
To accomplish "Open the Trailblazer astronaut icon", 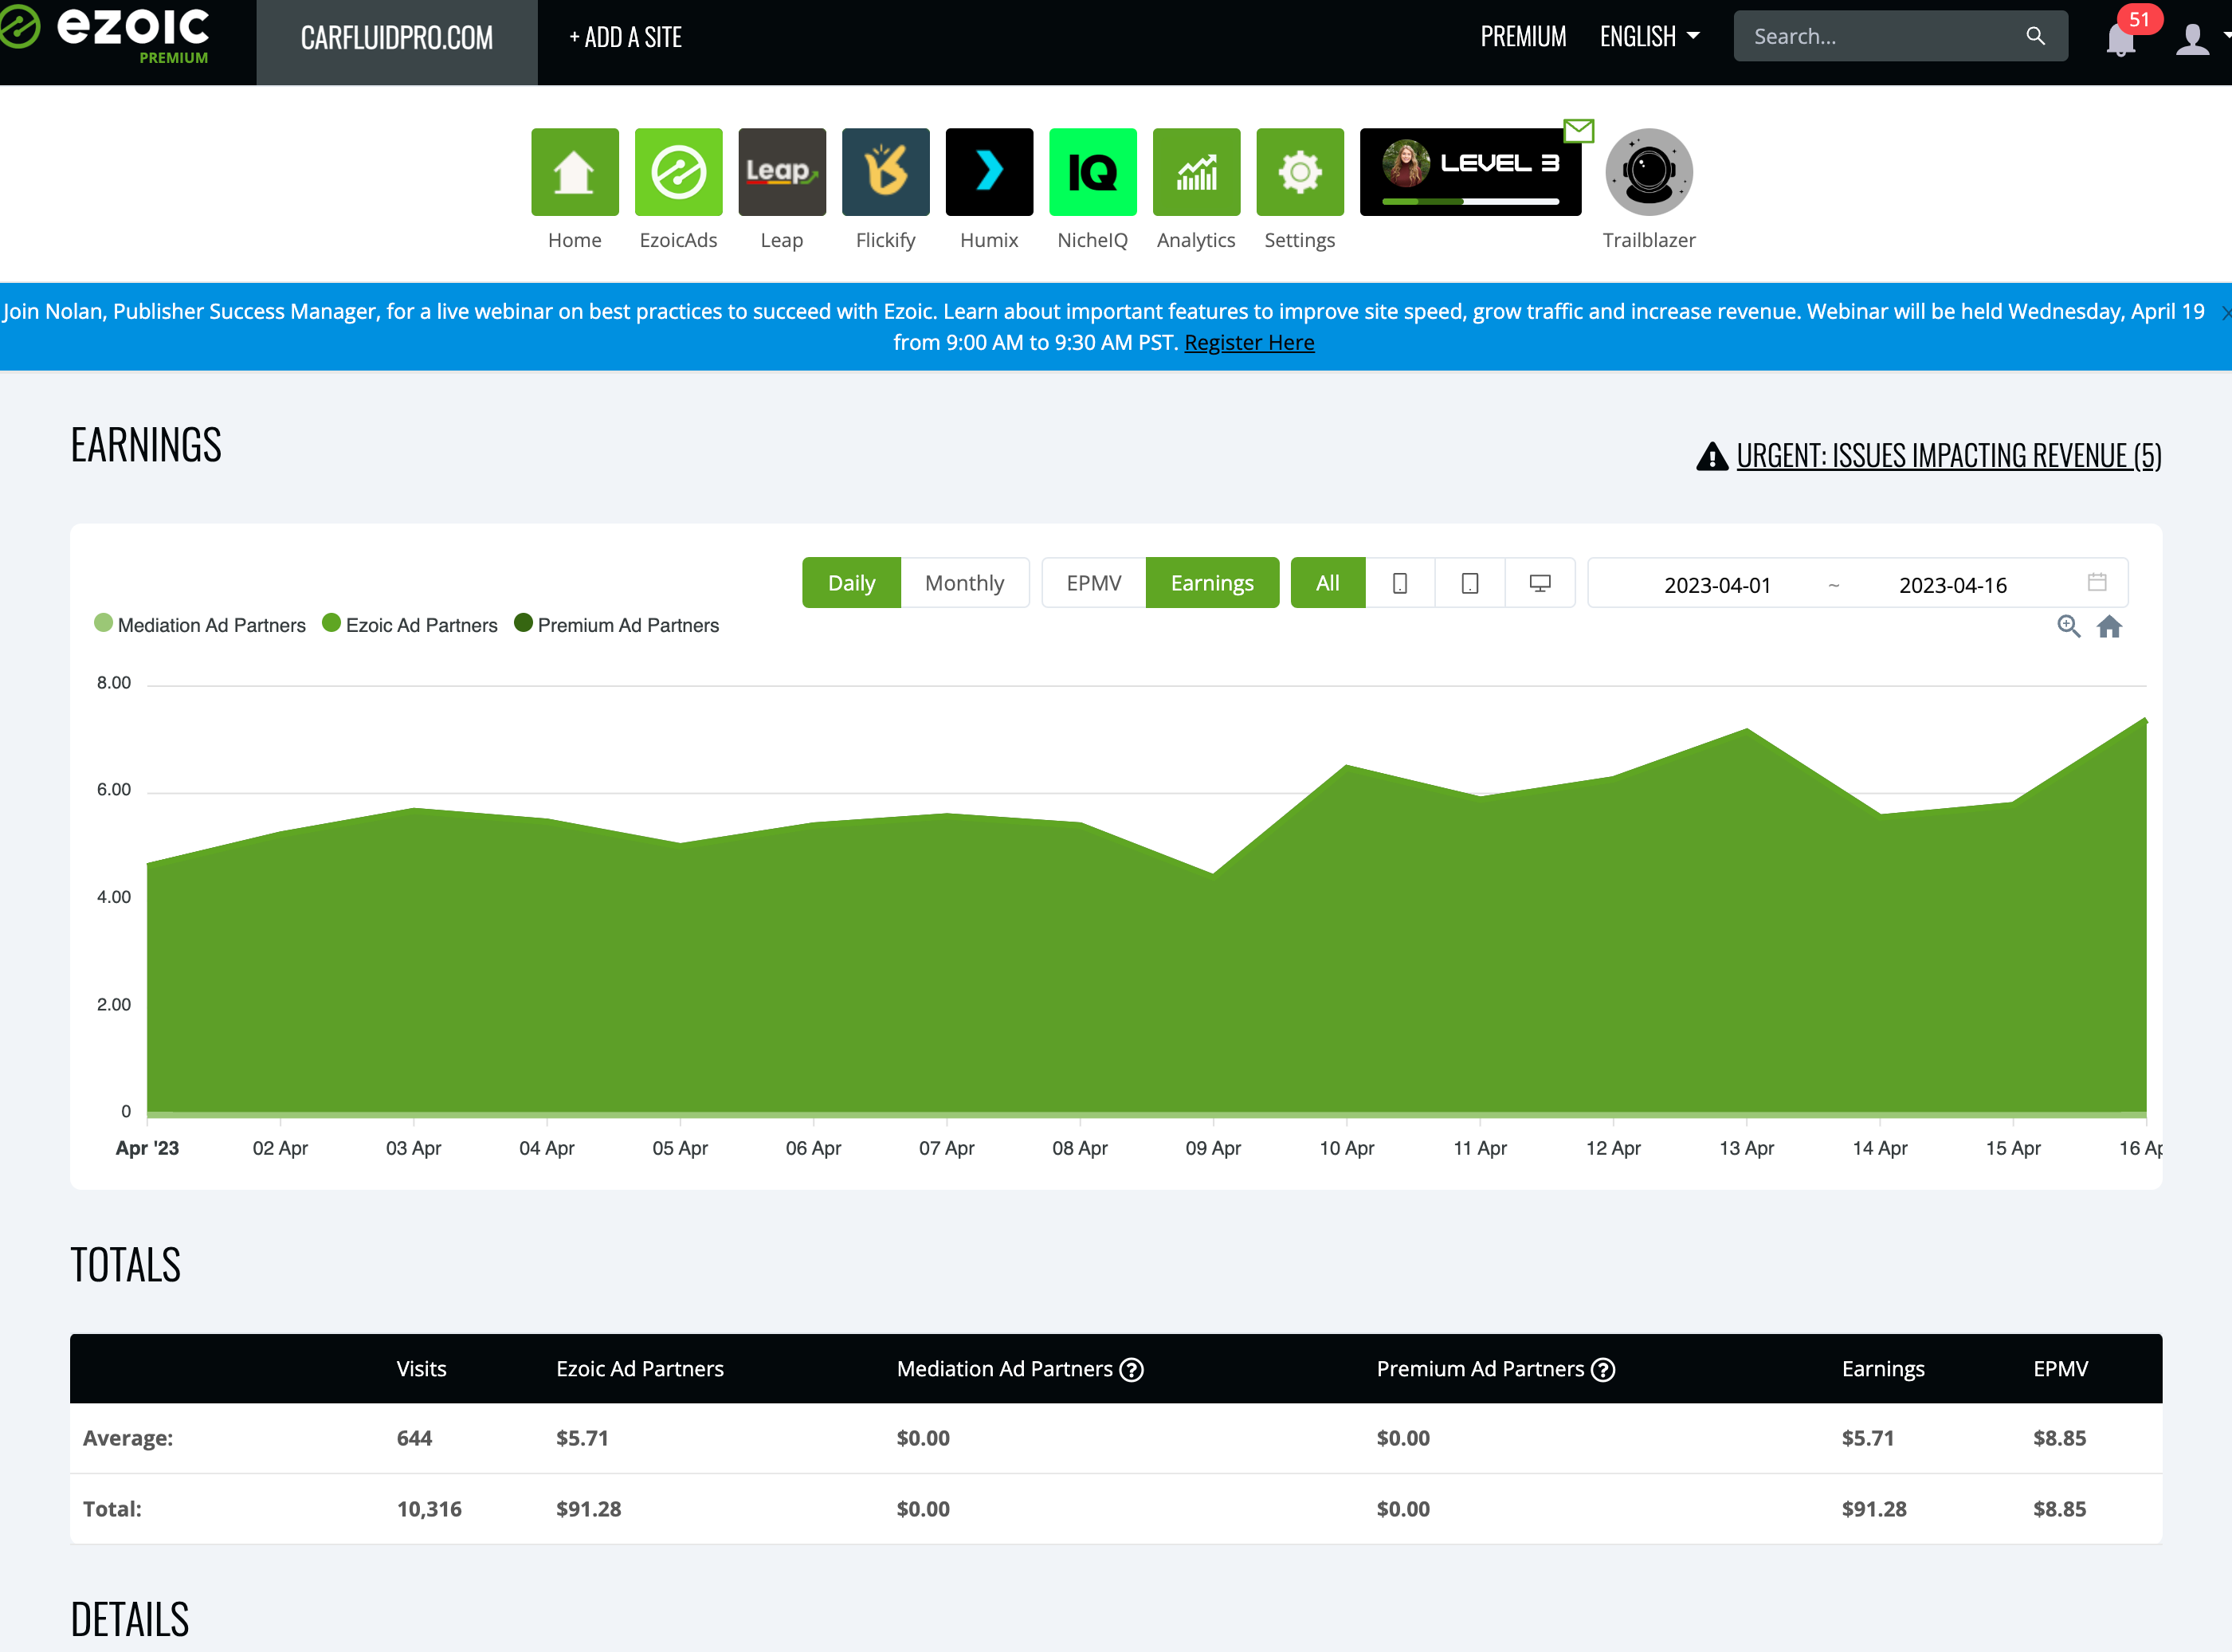I will click(x=1649, y=172).
